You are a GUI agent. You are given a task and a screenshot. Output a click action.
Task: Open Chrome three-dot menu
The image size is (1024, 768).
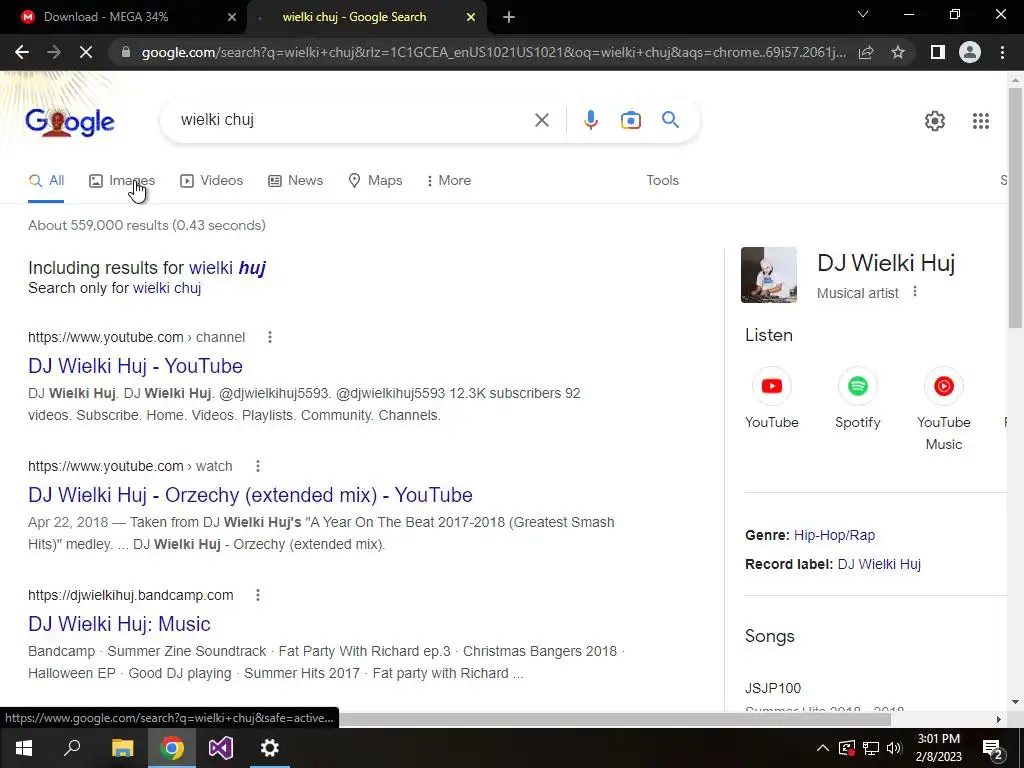point(1002,52)
